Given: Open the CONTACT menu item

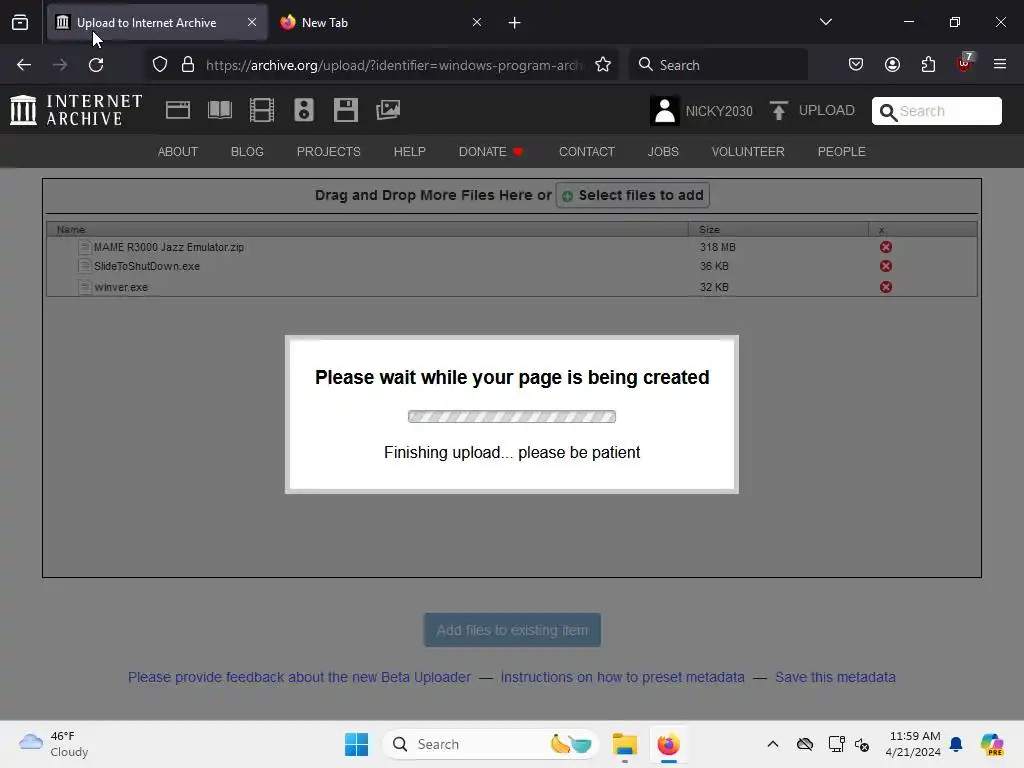Looking at the screenshot, I should (586, 152).
